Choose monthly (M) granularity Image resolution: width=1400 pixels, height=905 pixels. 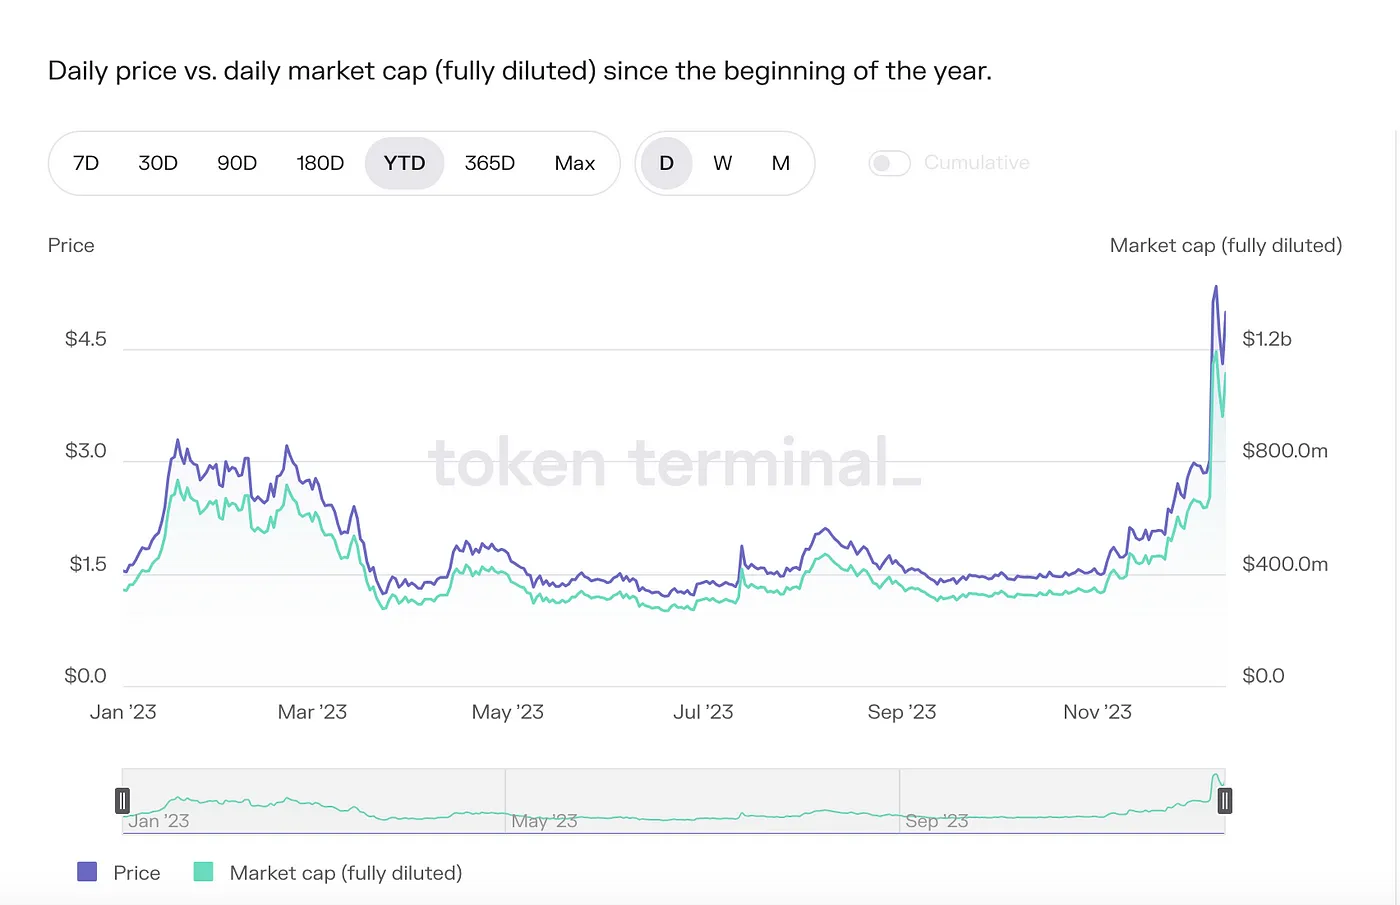(781, 163)
